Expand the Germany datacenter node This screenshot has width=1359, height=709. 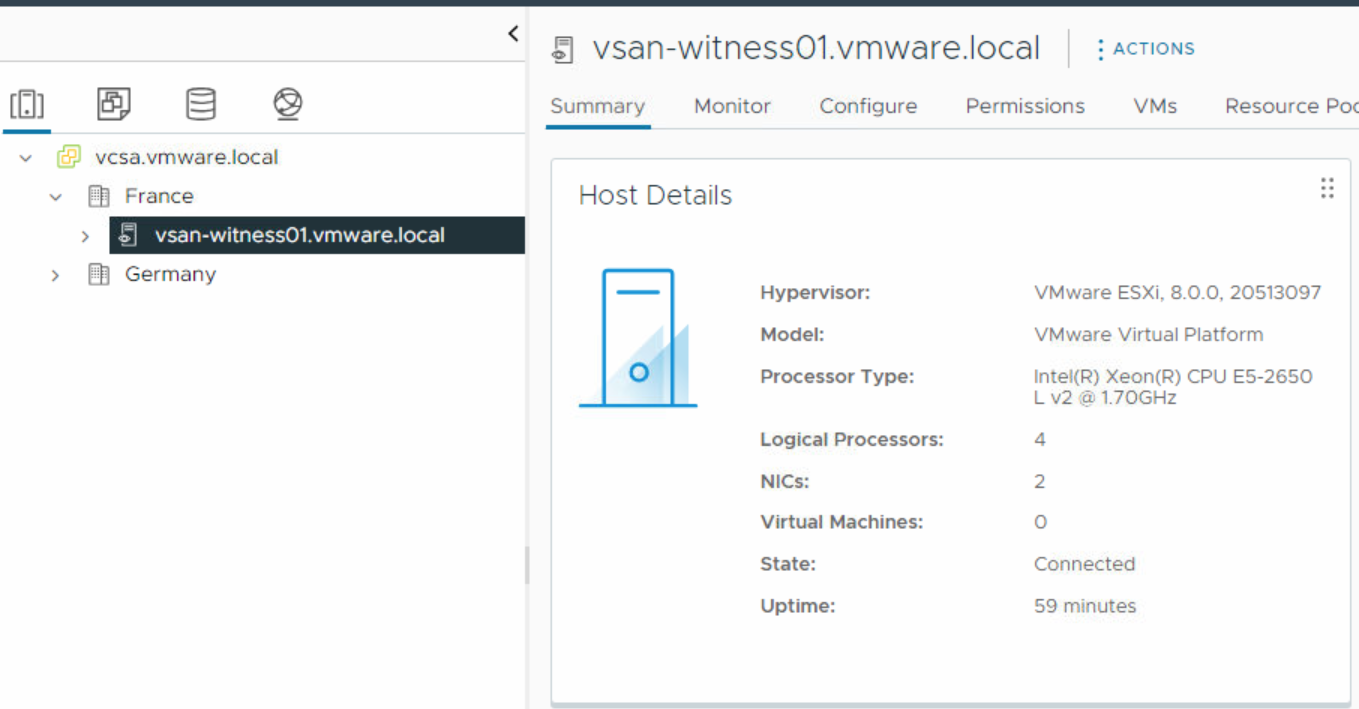click(x=56, y=274)
